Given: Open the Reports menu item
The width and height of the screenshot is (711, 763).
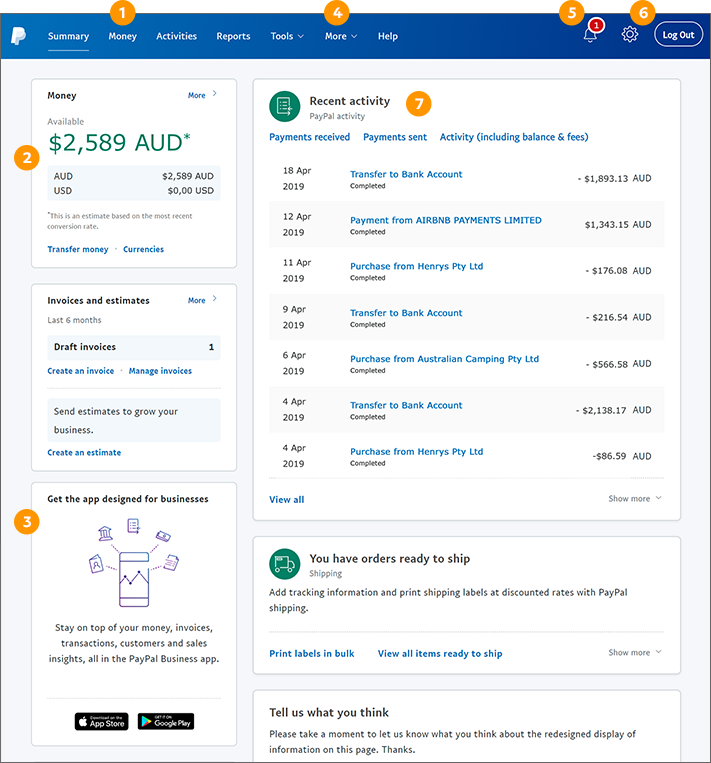Looking at the screenshot, I should click(233, 36).
